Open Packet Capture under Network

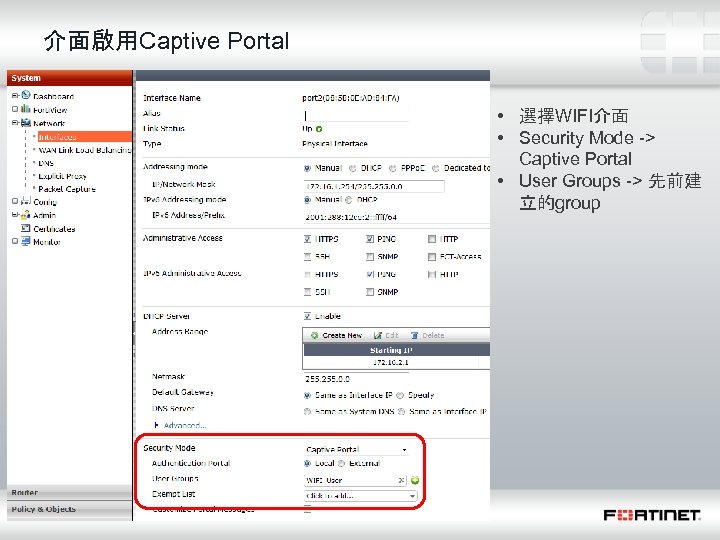(x=67, y=189)
